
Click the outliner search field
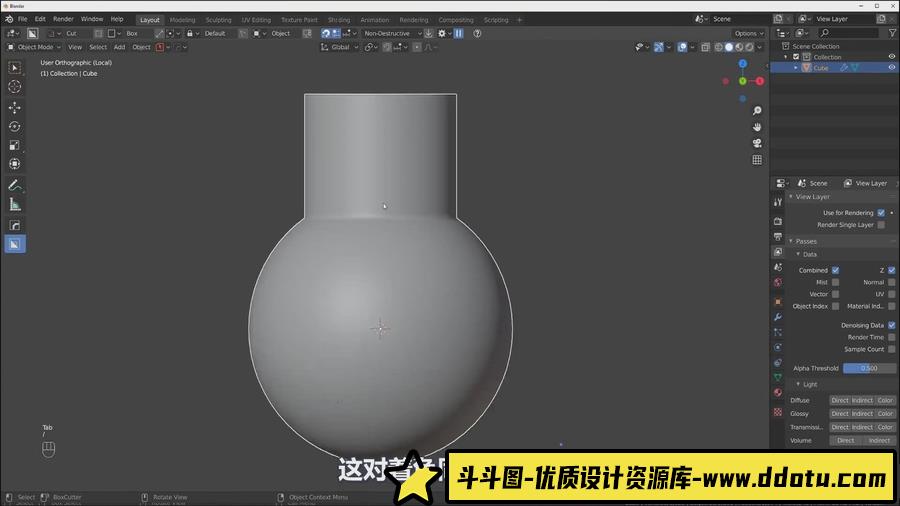(x=849, y=33)
